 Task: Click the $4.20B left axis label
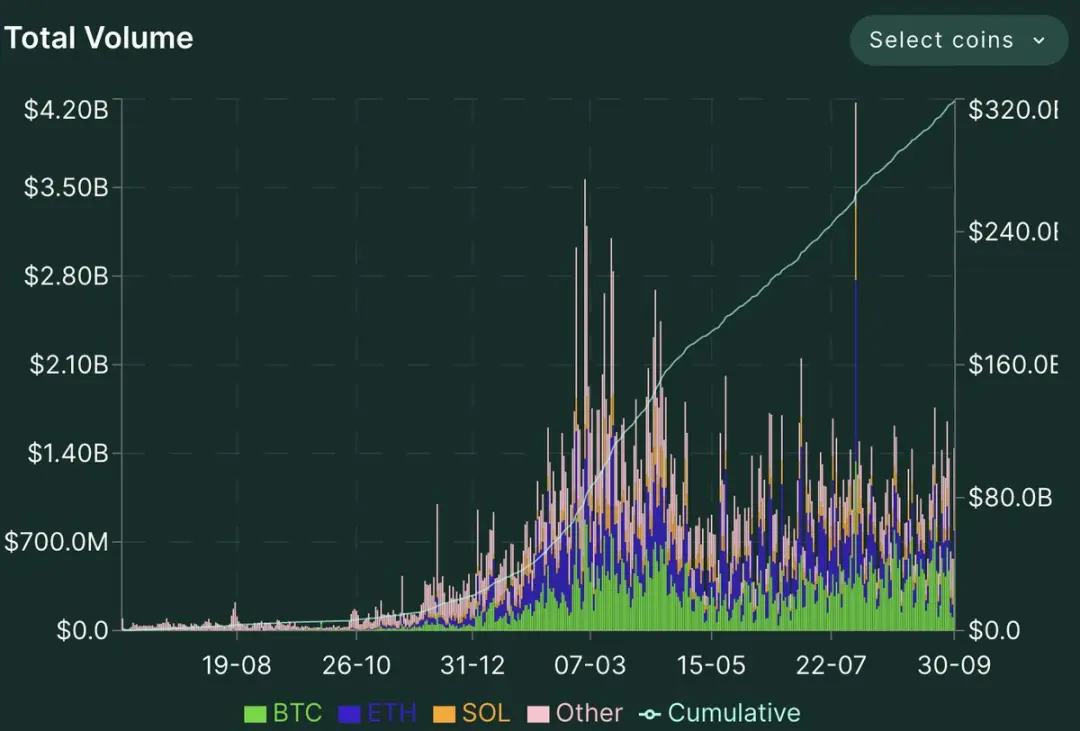[66, 110]
